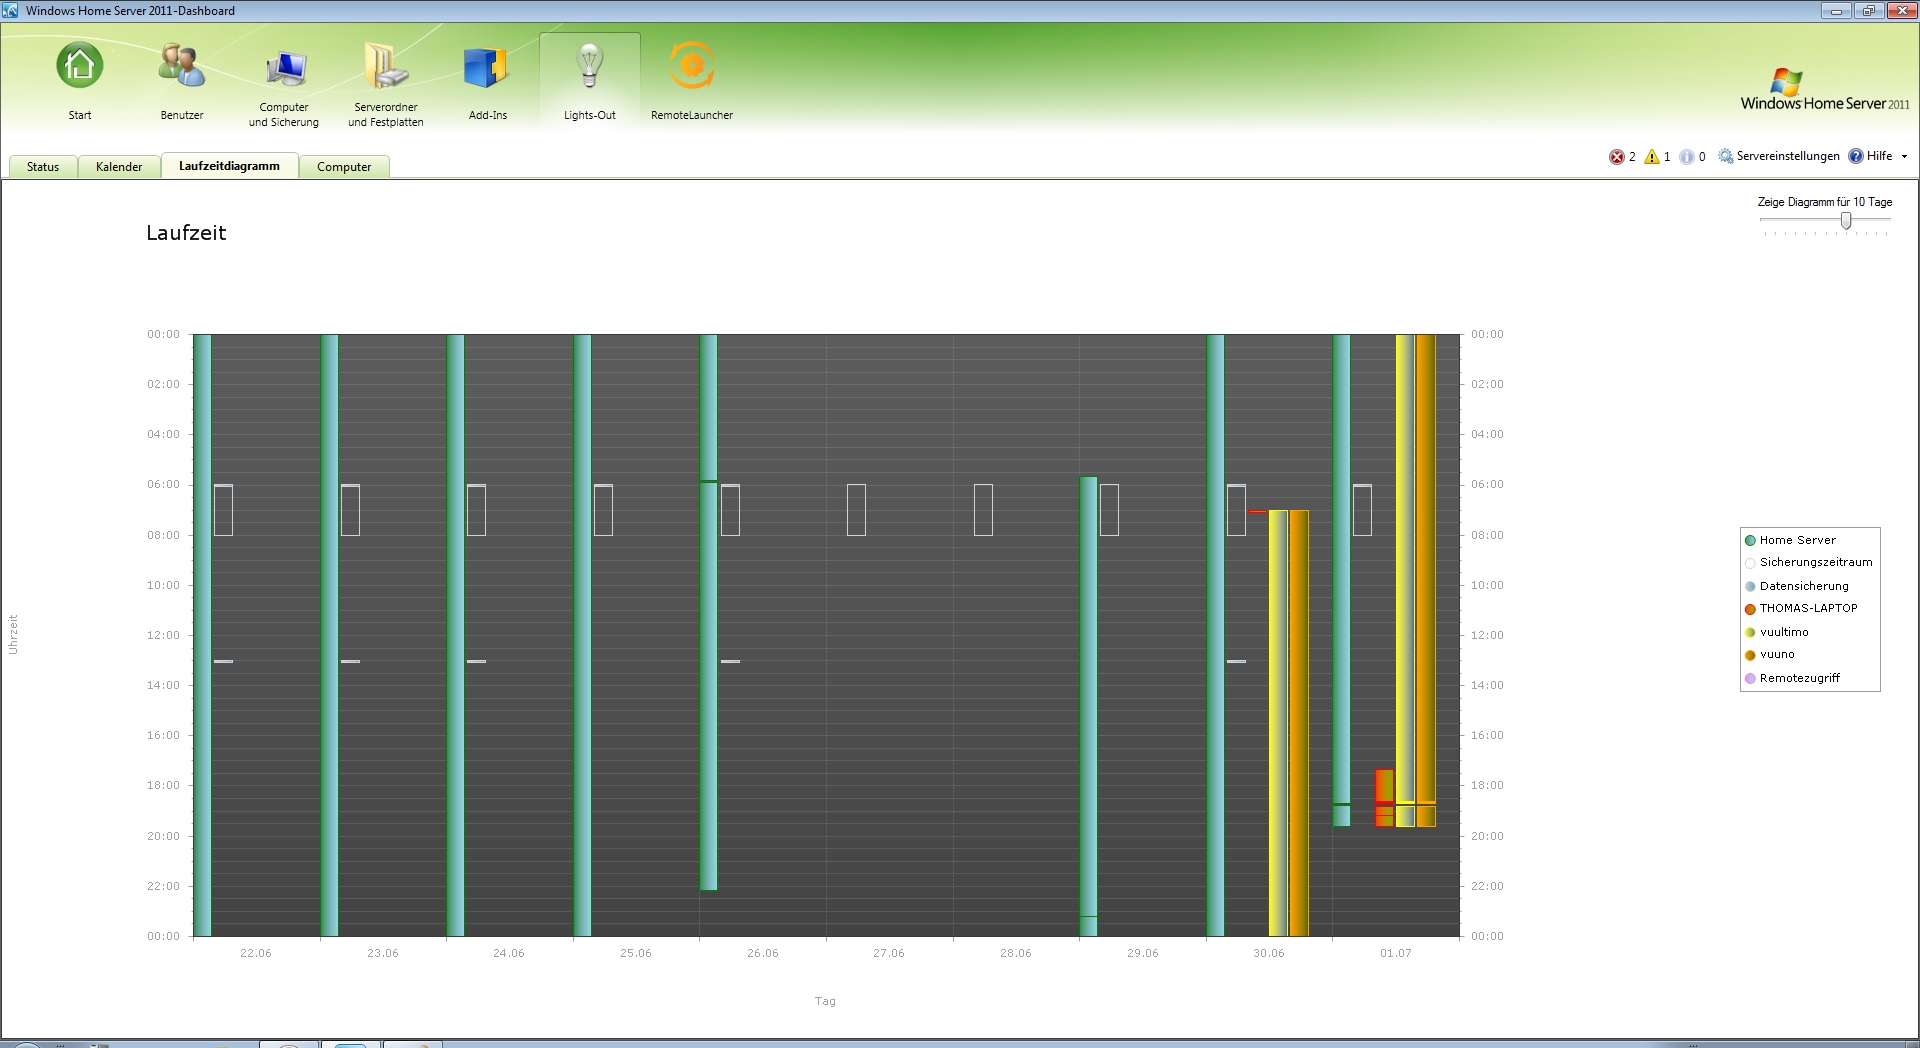The image size is (1920, 1048).
Task: Open the Start home icon
Action: click(x=79, y=67)
